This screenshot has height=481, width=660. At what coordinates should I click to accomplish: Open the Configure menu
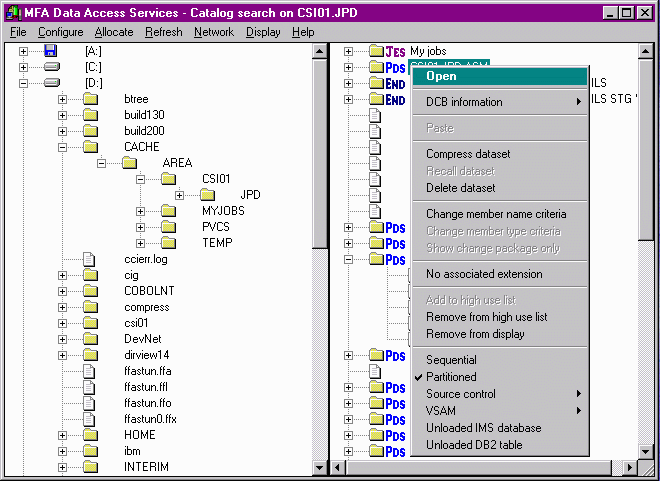60,32
